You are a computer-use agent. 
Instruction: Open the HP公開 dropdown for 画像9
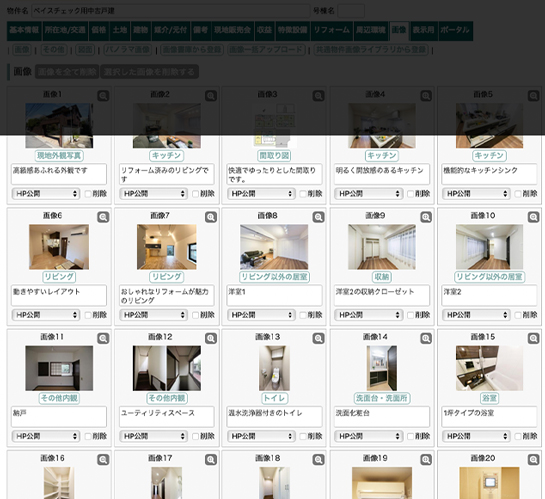tap(368, 315)
